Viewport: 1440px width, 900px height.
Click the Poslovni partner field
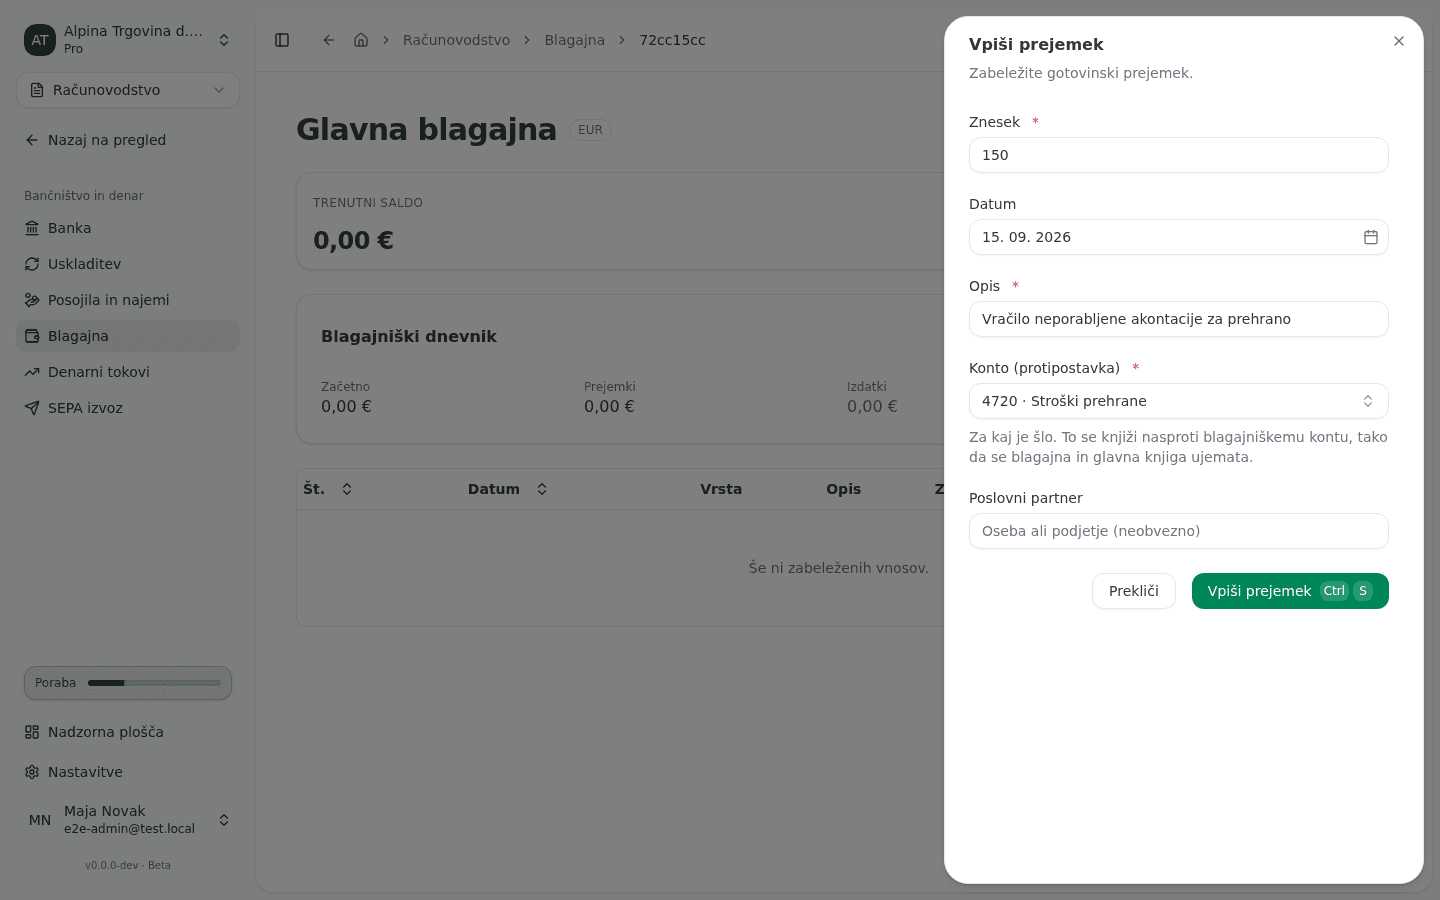point(1178,531)
